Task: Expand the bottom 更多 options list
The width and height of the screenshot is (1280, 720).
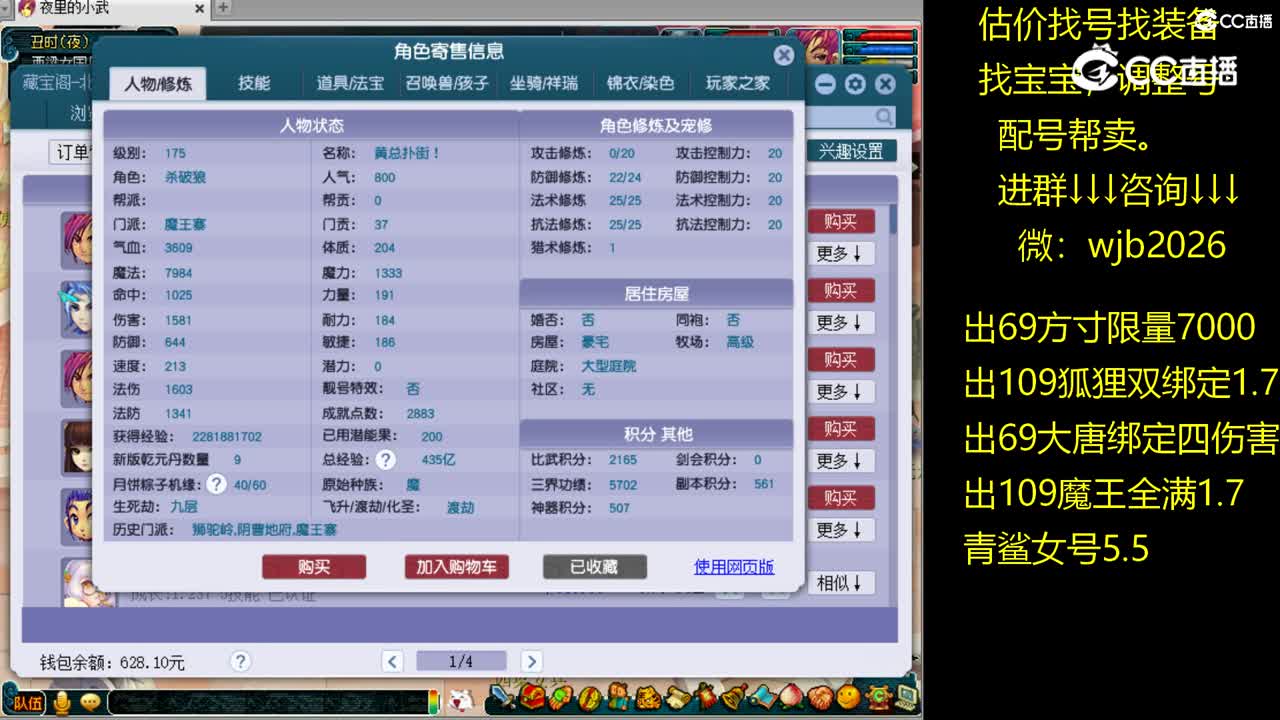Action: click(x=842, y=530)
